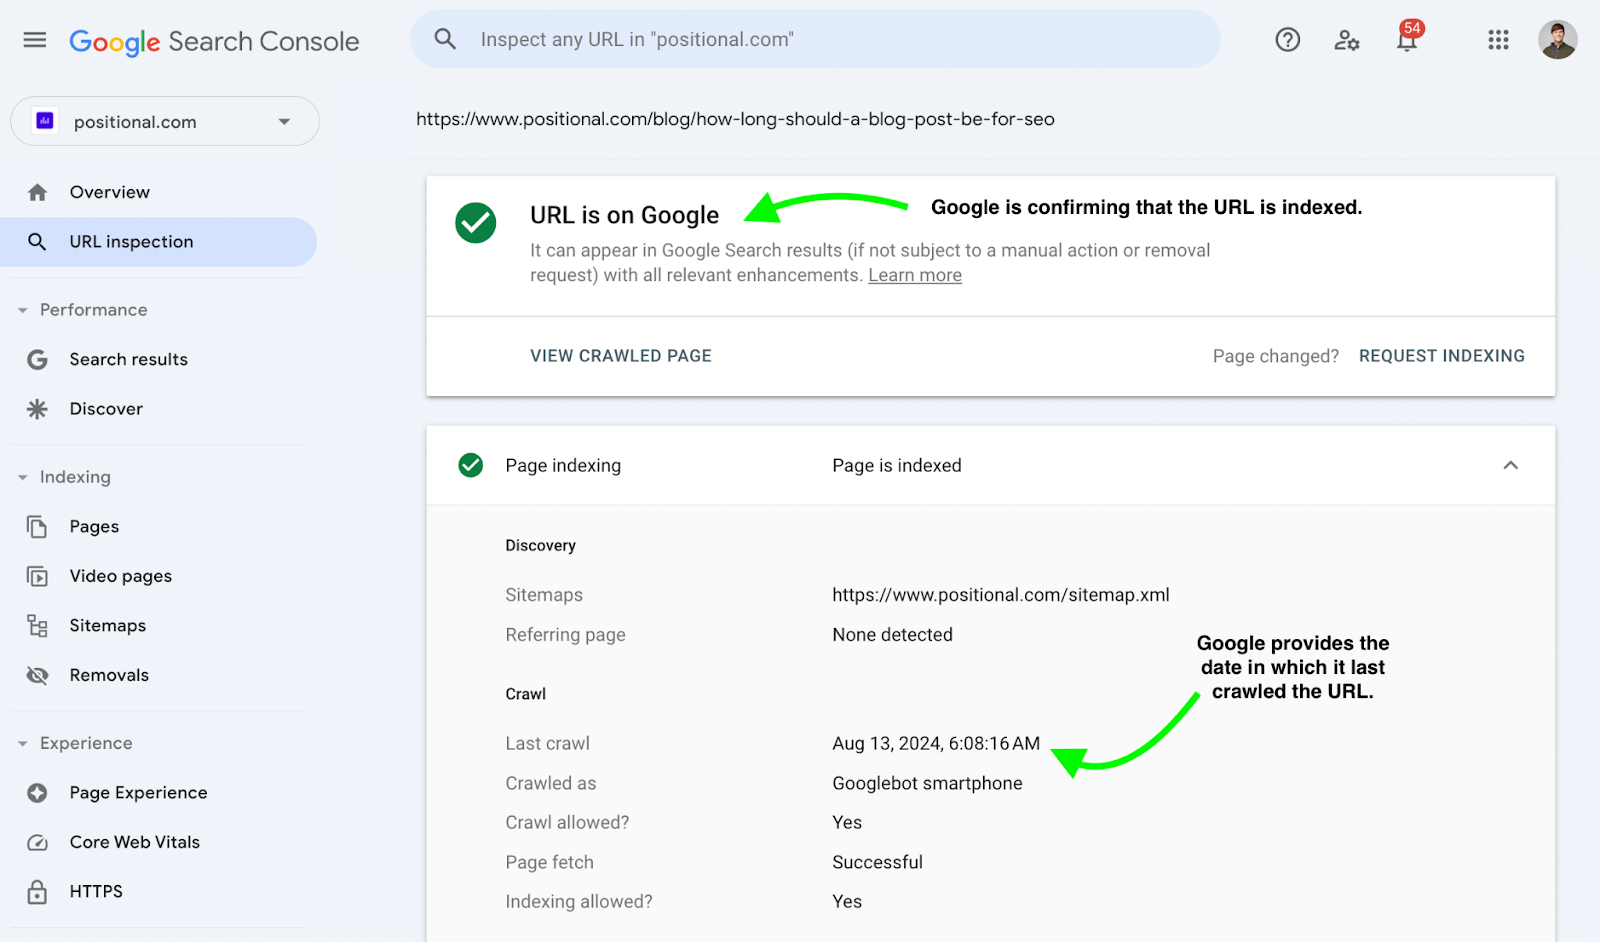Click the Crawl allowed? label
This screenshot has width=1600, height=942.
(x=567, y=823)
